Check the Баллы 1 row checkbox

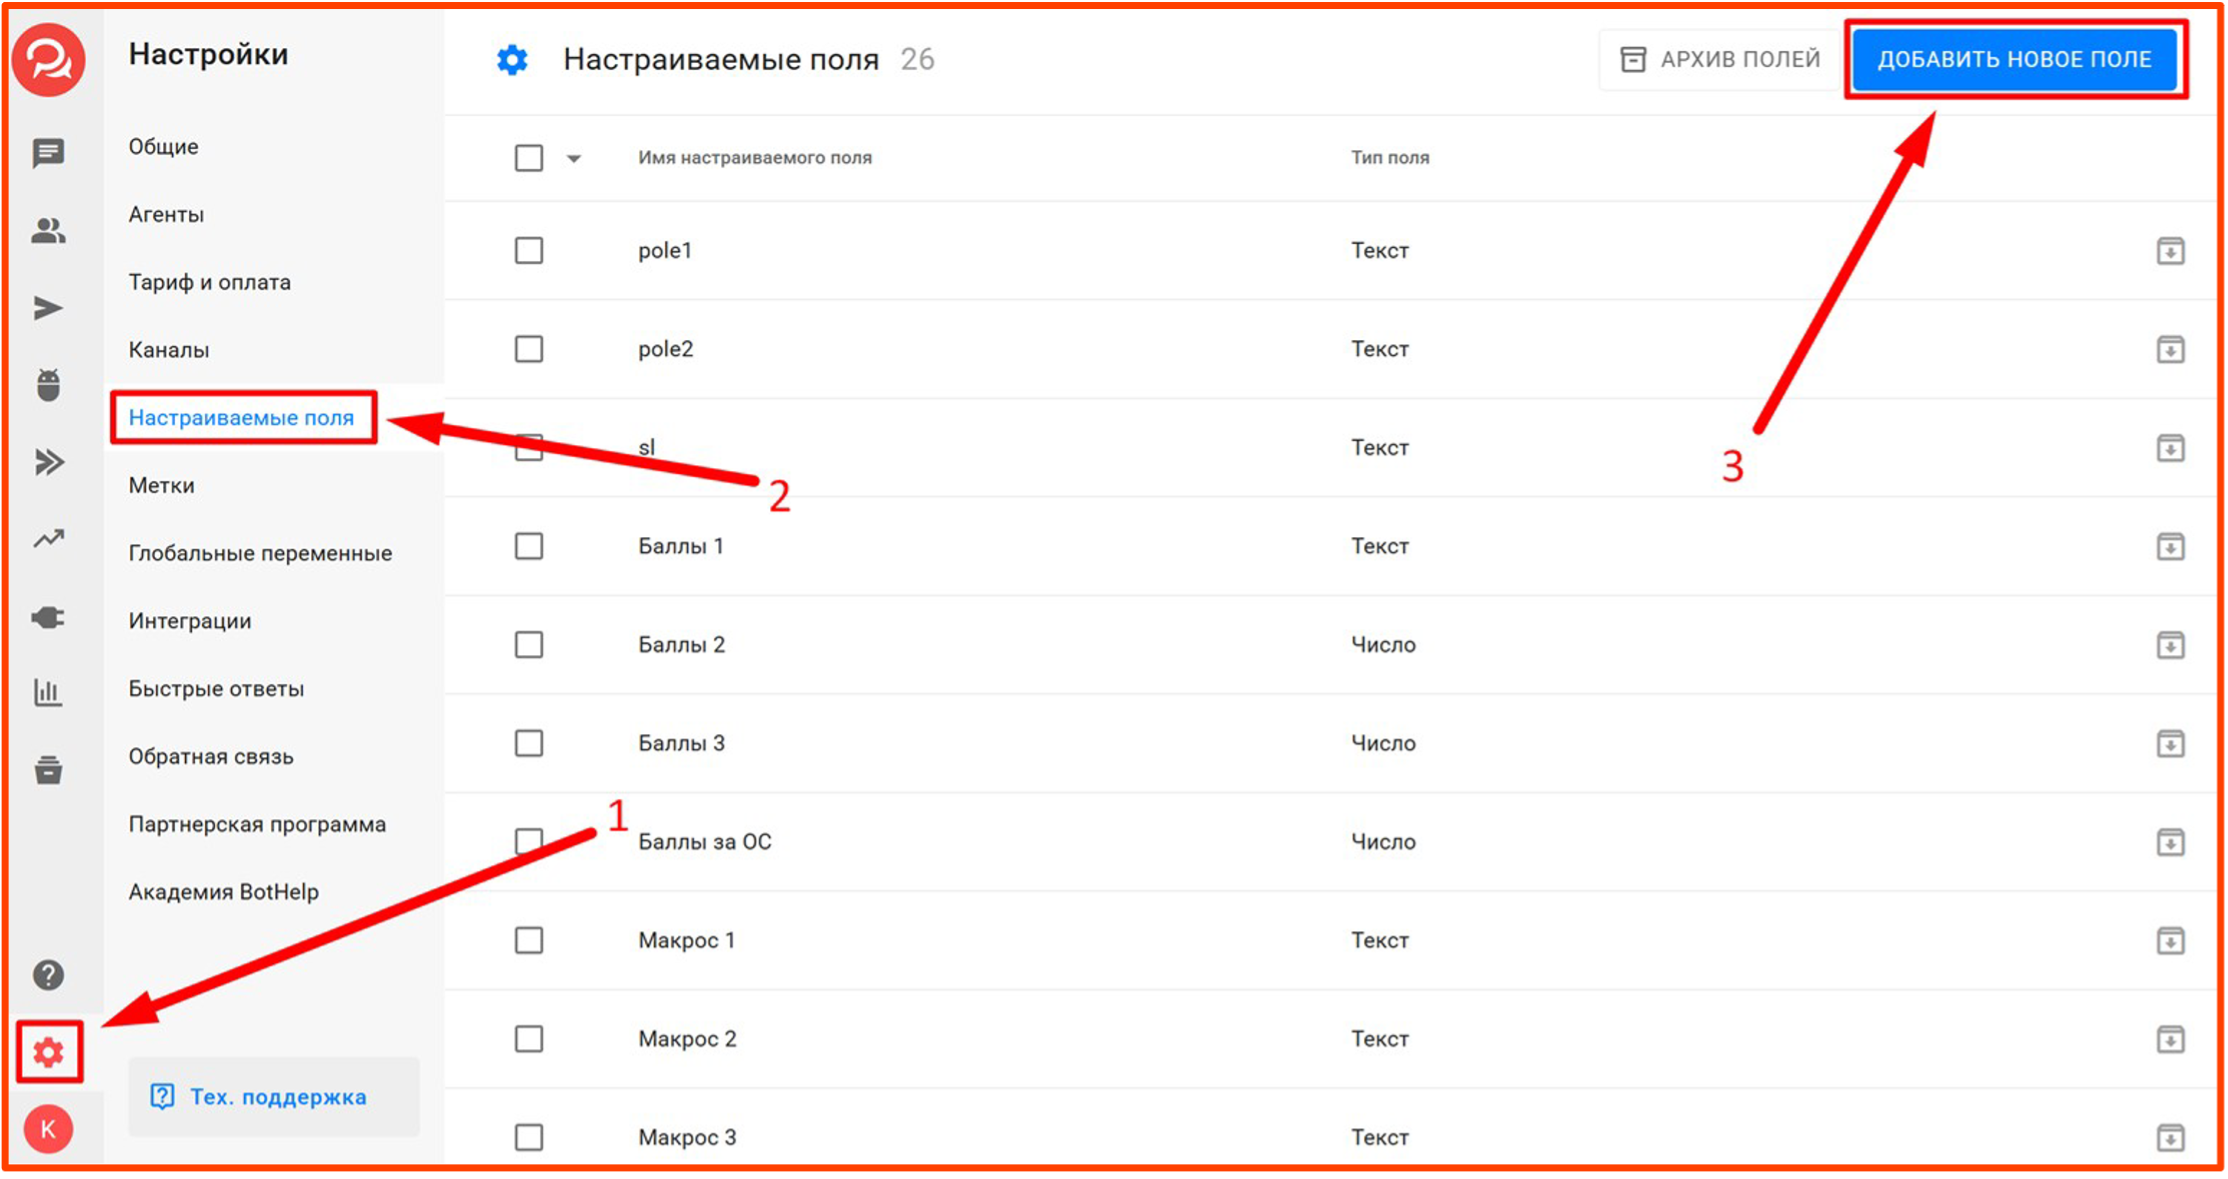coord(529,546)
